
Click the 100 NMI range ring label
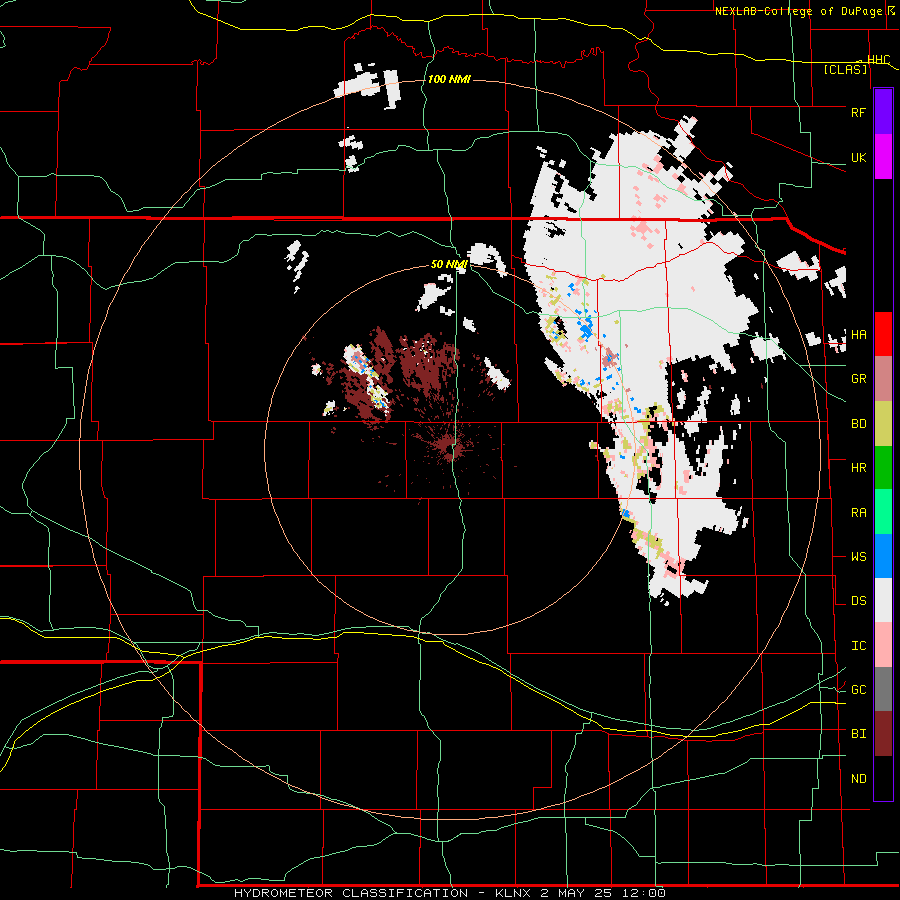coord(449,79)
